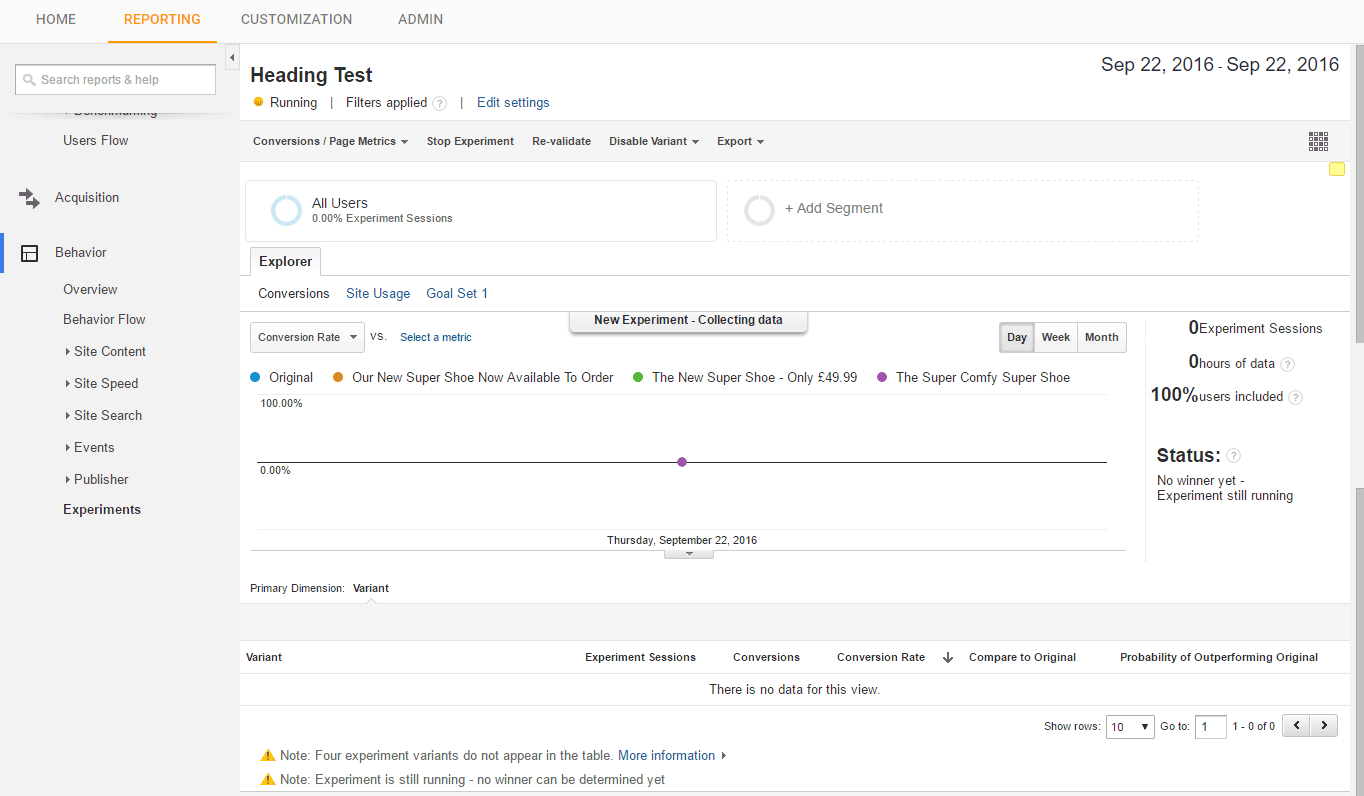The width and height of the screenshot is (1364, 796).
Task: Click the Edit settings link
Action: (513, 102)
